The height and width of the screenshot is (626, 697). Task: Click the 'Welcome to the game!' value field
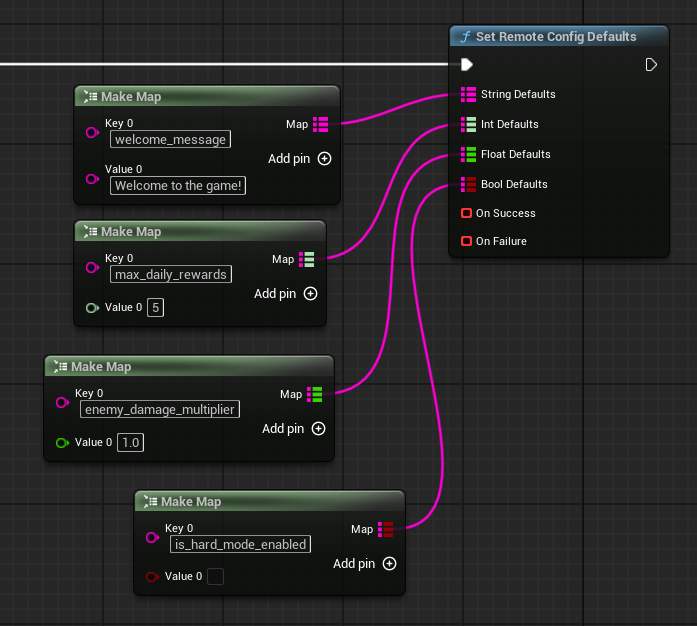point(179,186)
